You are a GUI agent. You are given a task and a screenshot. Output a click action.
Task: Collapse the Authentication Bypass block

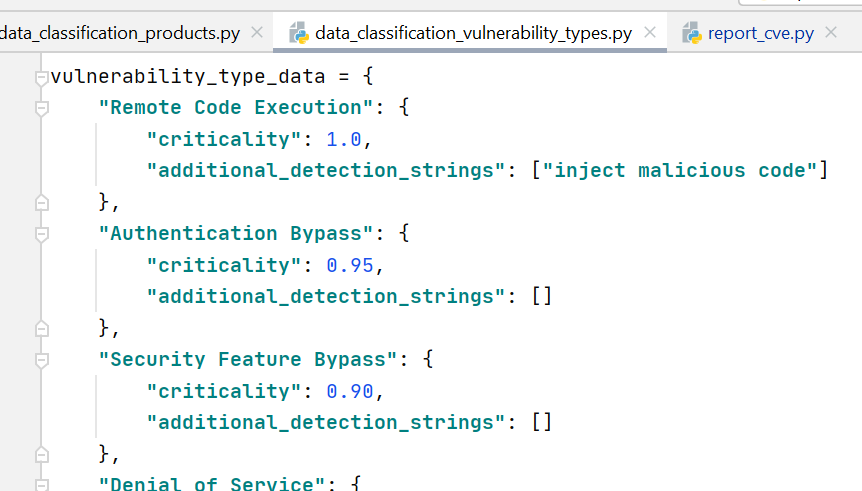(x=42, y=234)
